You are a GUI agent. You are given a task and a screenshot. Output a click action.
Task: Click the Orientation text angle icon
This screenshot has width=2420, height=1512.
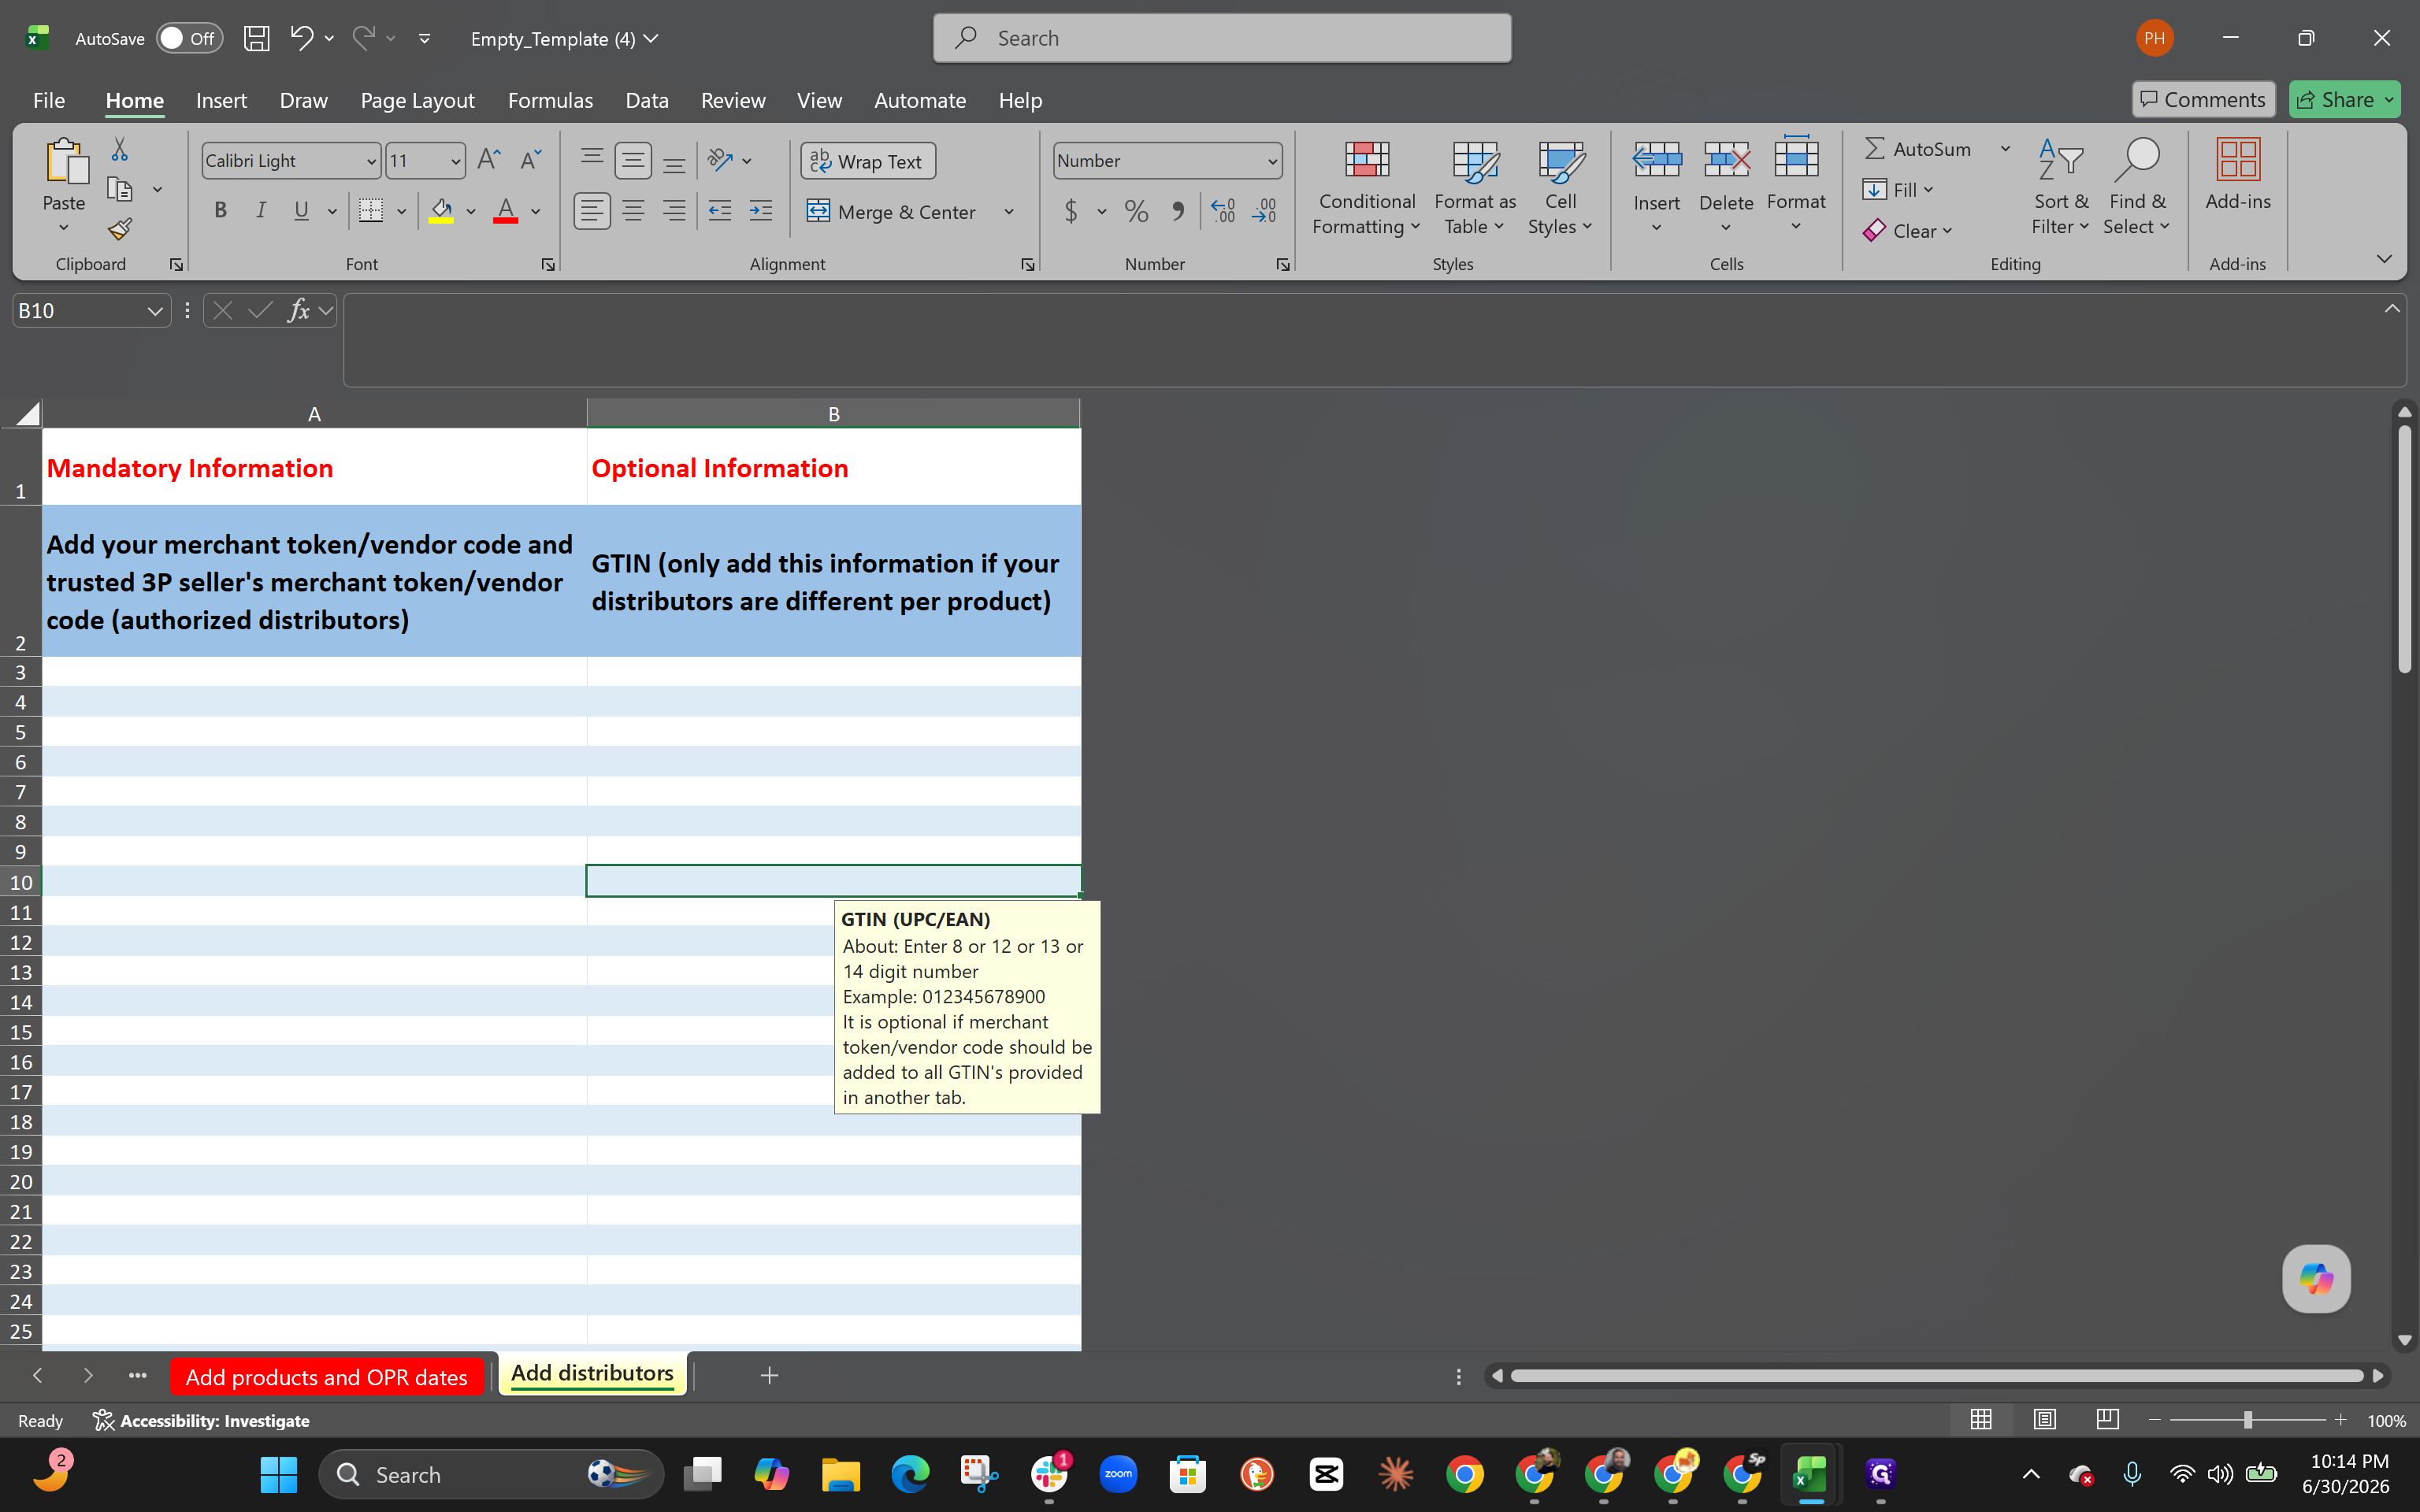tap(719, 160)
